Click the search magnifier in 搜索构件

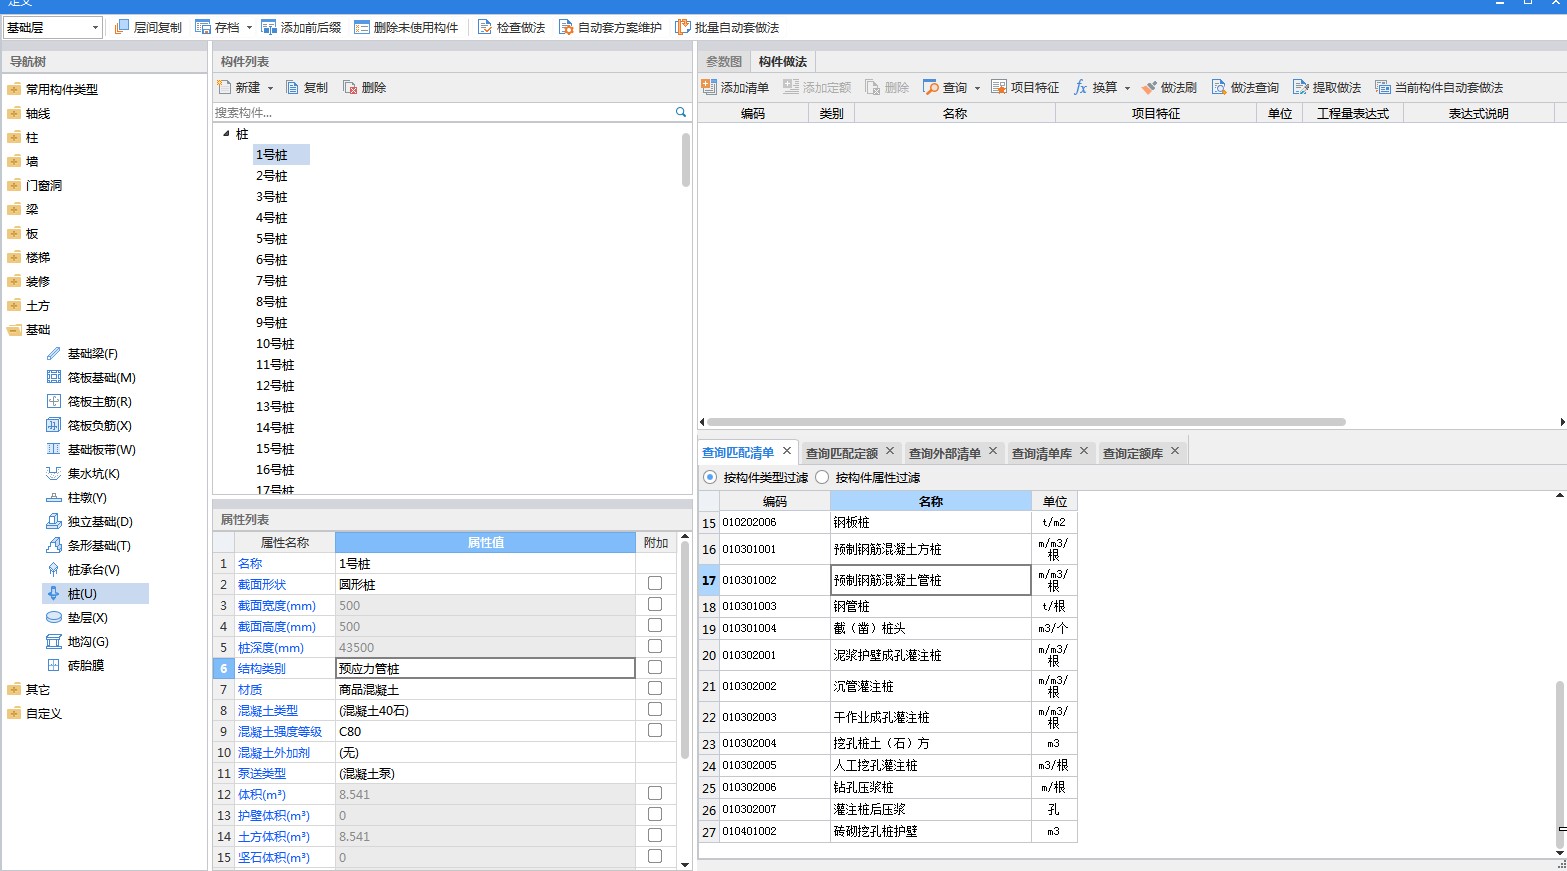pyautogui.click(x=681, y=112)
